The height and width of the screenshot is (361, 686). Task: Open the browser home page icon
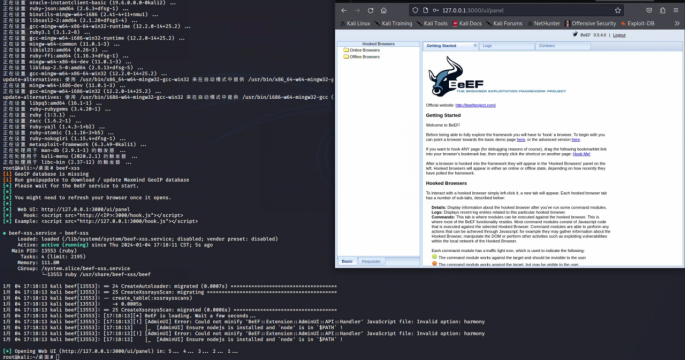(384, 11)
